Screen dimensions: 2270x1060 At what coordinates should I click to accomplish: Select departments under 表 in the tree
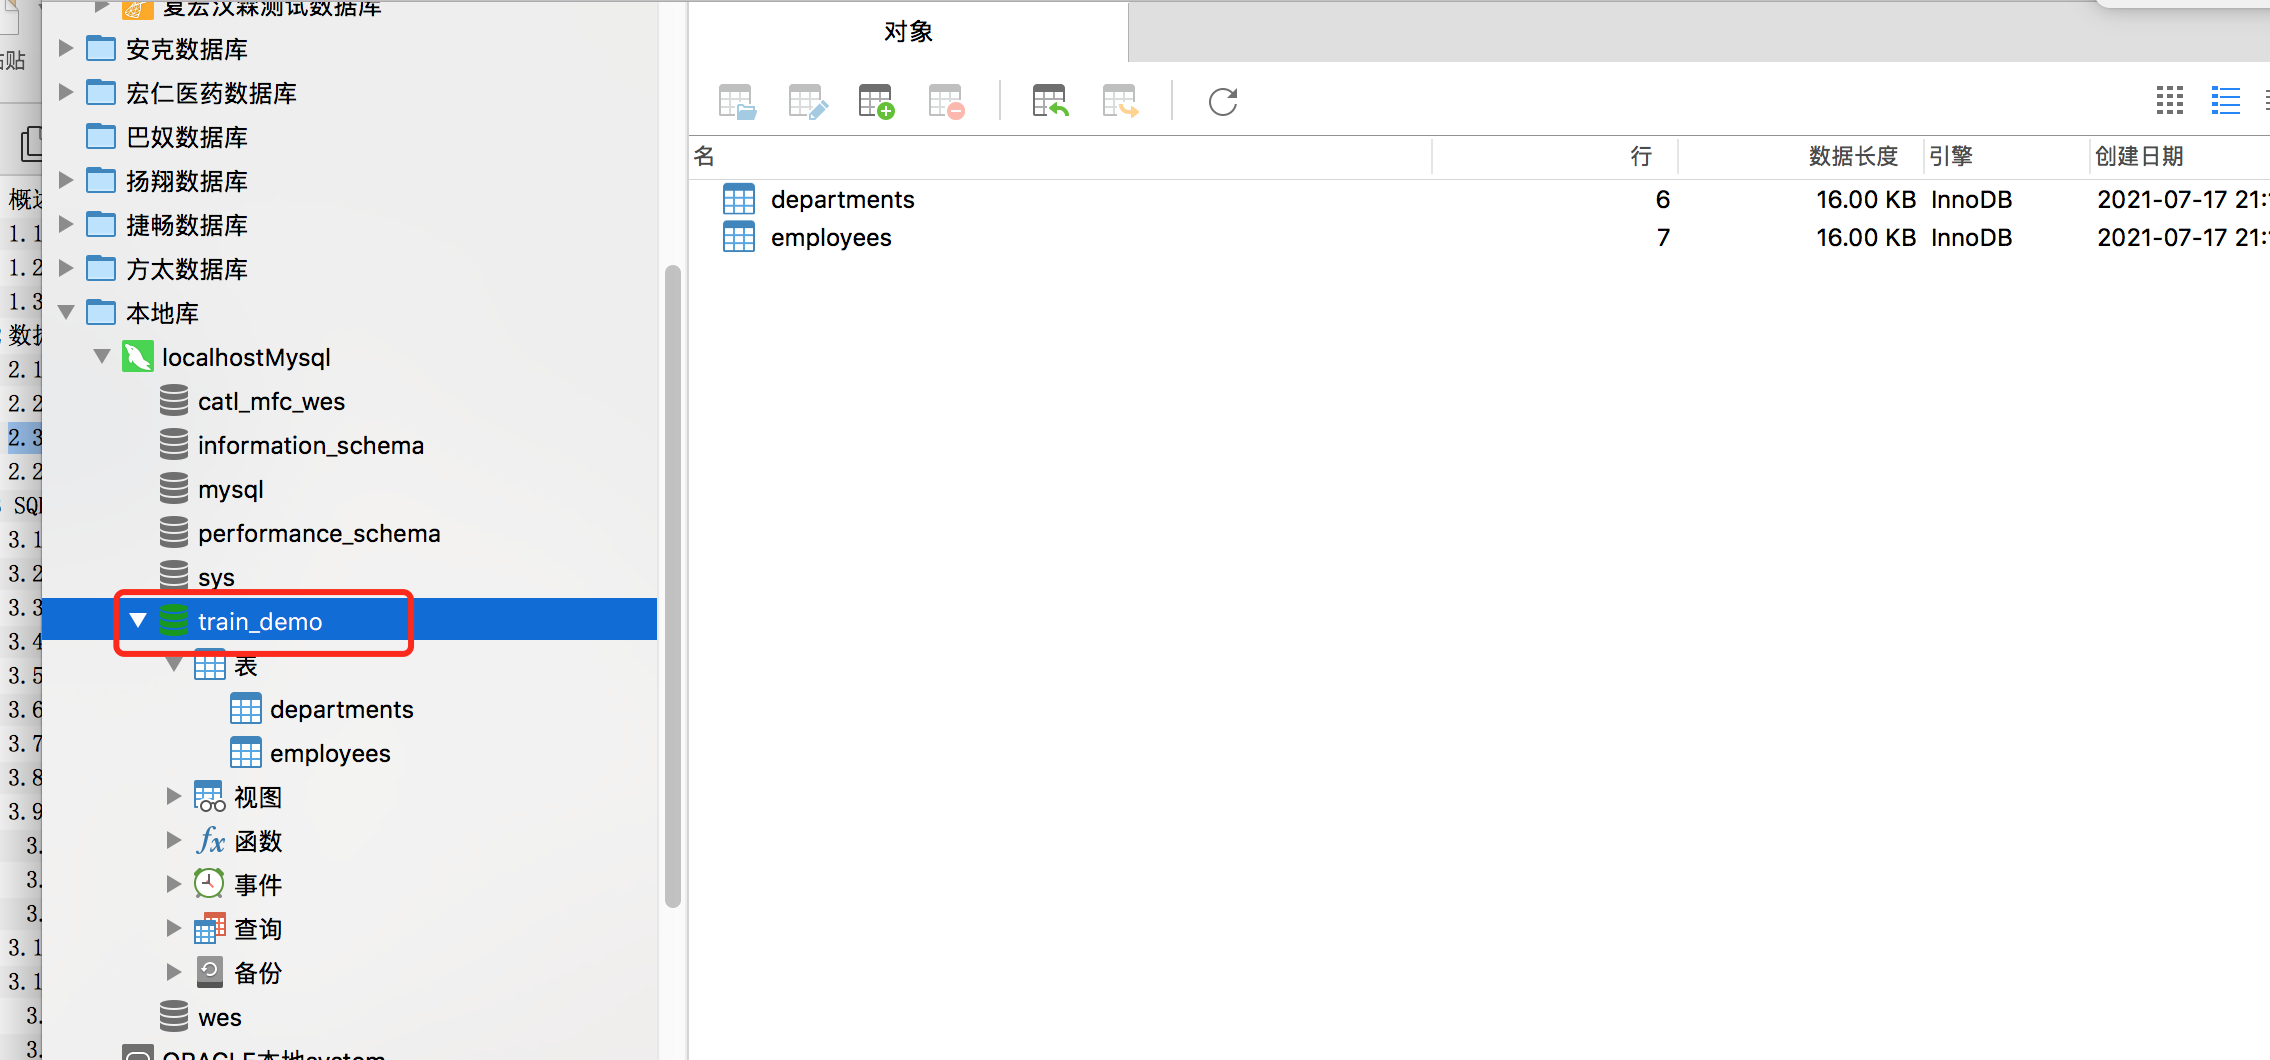[341, 709]
